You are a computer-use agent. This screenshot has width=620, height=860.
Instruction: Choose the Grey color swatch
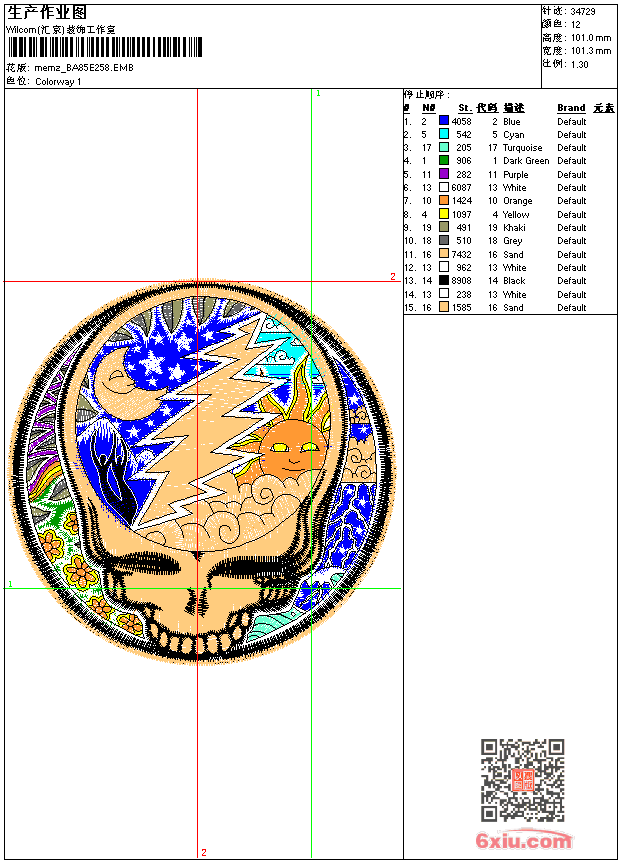444,240
